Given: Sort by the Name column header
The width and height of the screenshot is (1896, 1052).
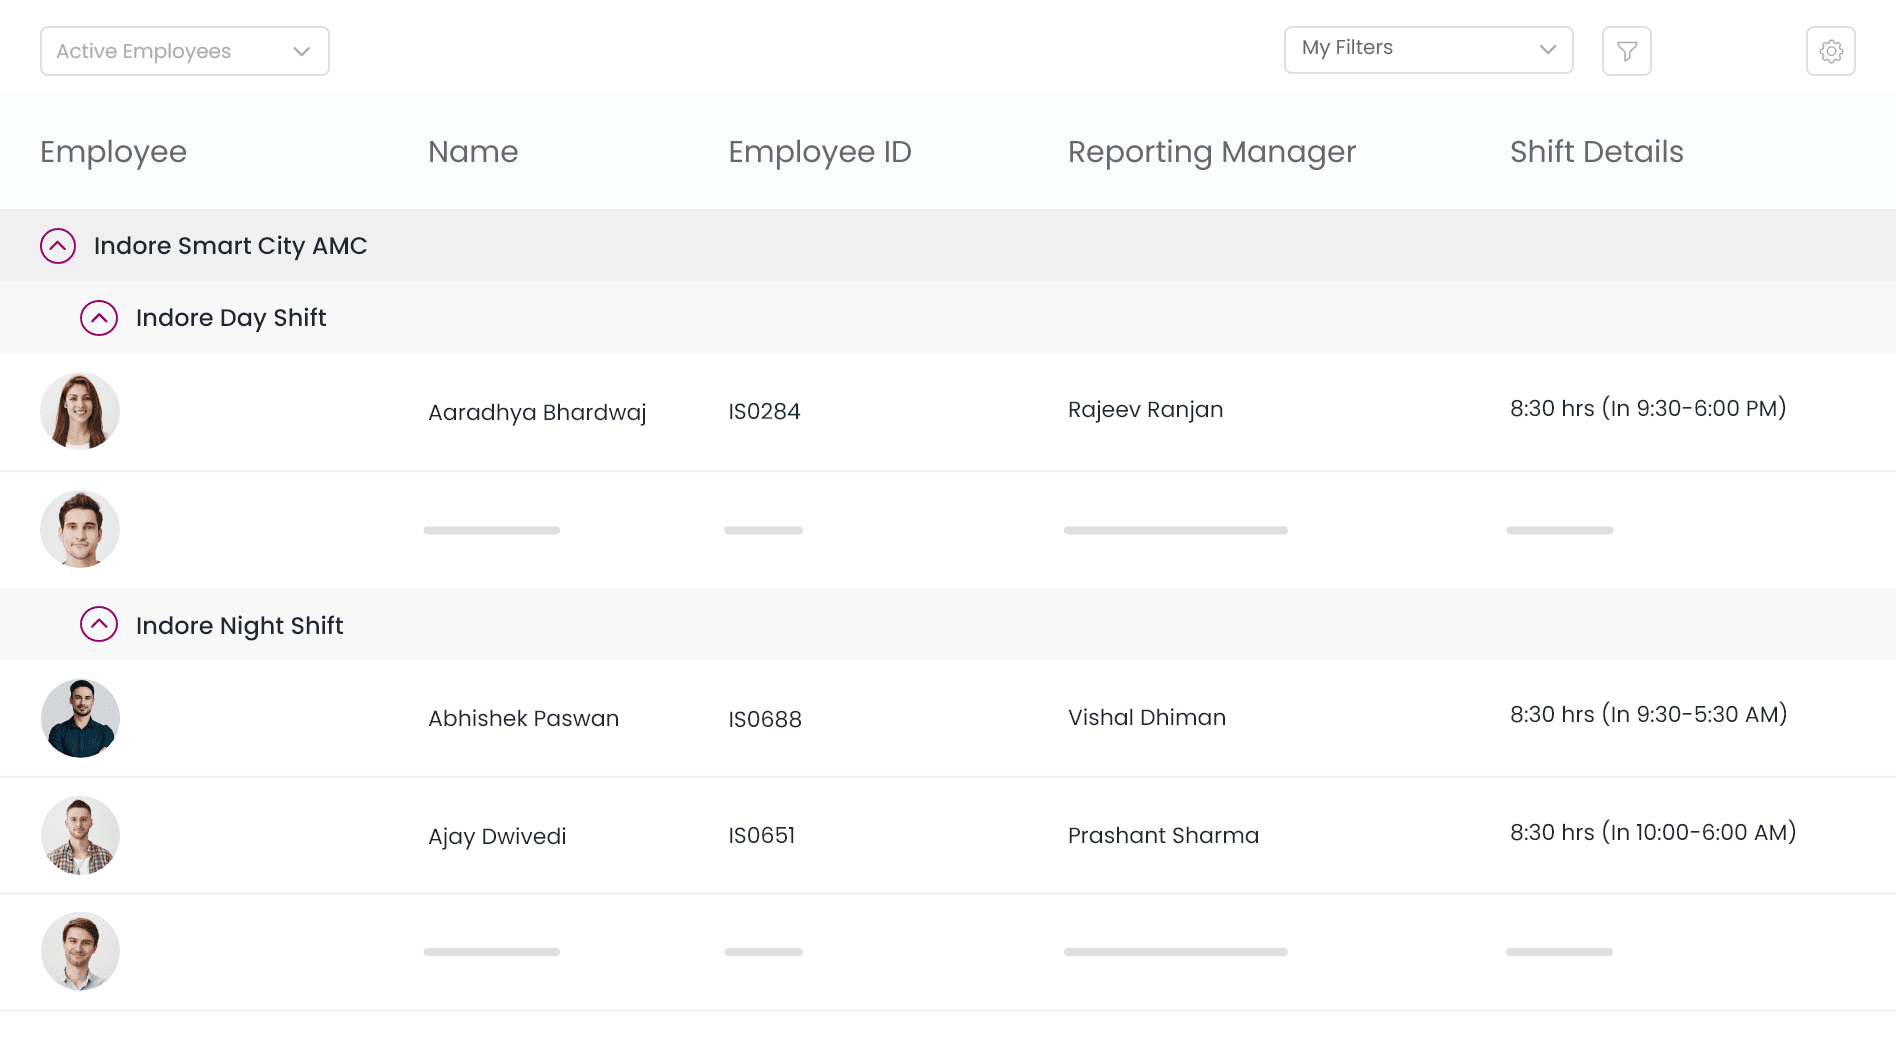Looking at the screenshot, I should coord(473,152).
